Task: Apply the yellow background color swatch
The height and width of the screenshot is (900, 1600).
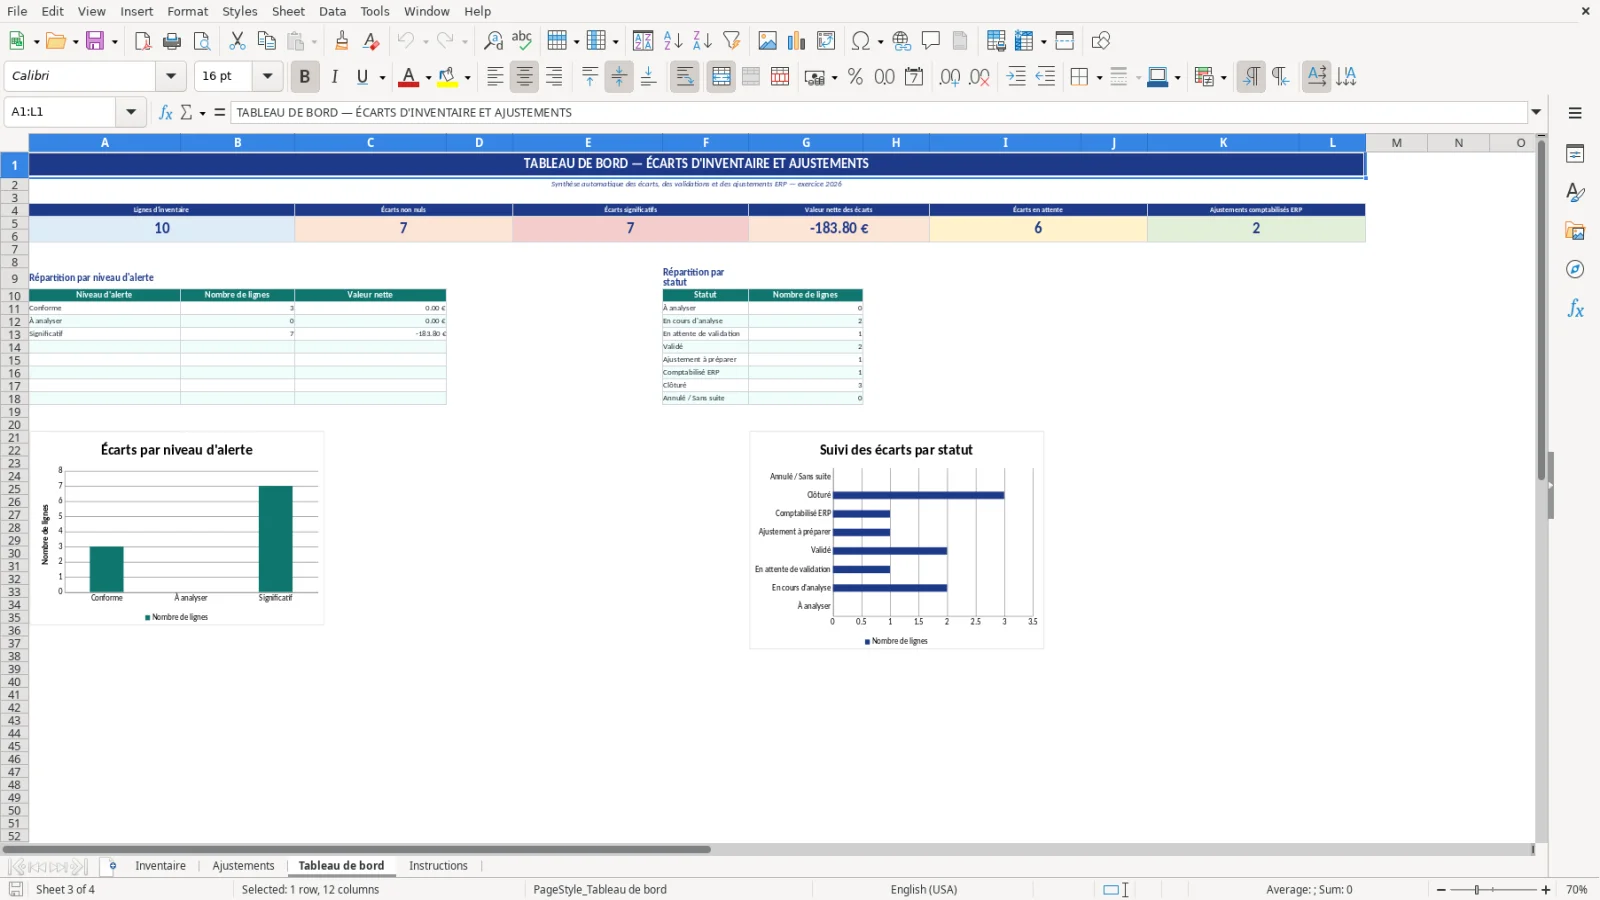Action: pyautogui.click(x=447, y=77)
